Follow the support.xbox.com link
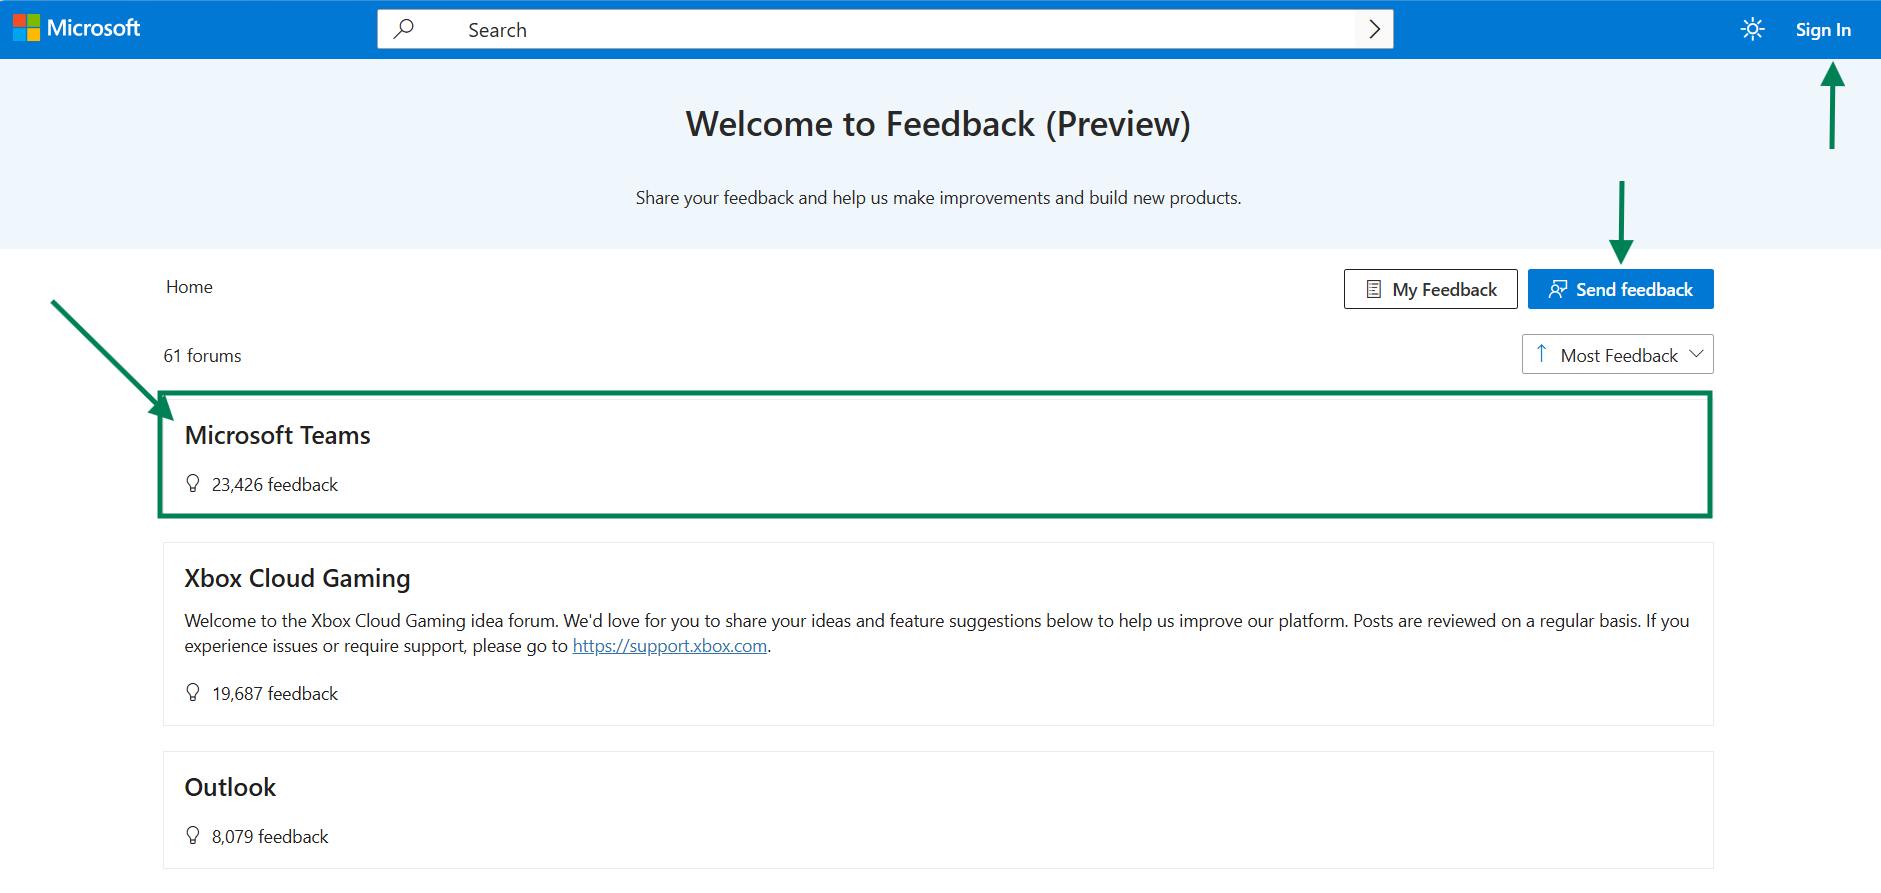 tap(670, 646)
